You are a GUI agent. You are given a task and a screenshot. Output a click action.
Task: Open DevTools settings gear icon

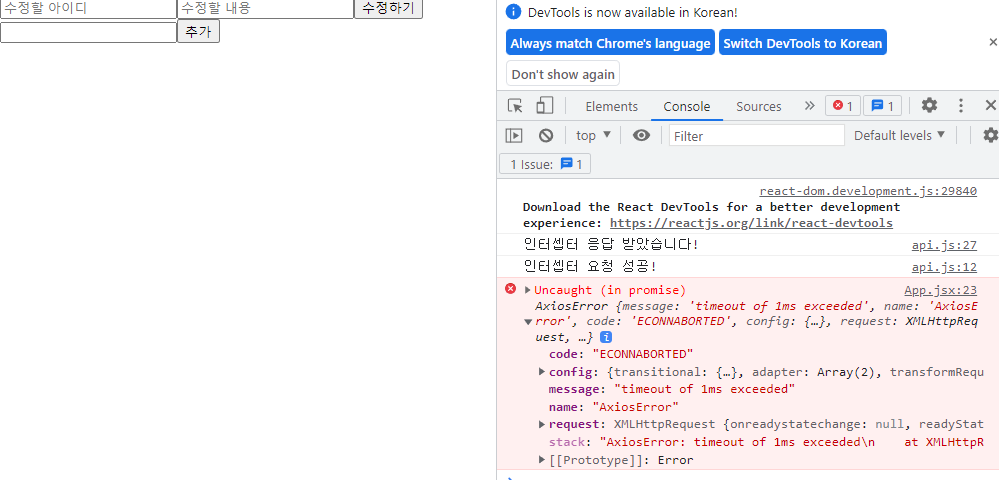pyautogui.click(x=930, y=106)
